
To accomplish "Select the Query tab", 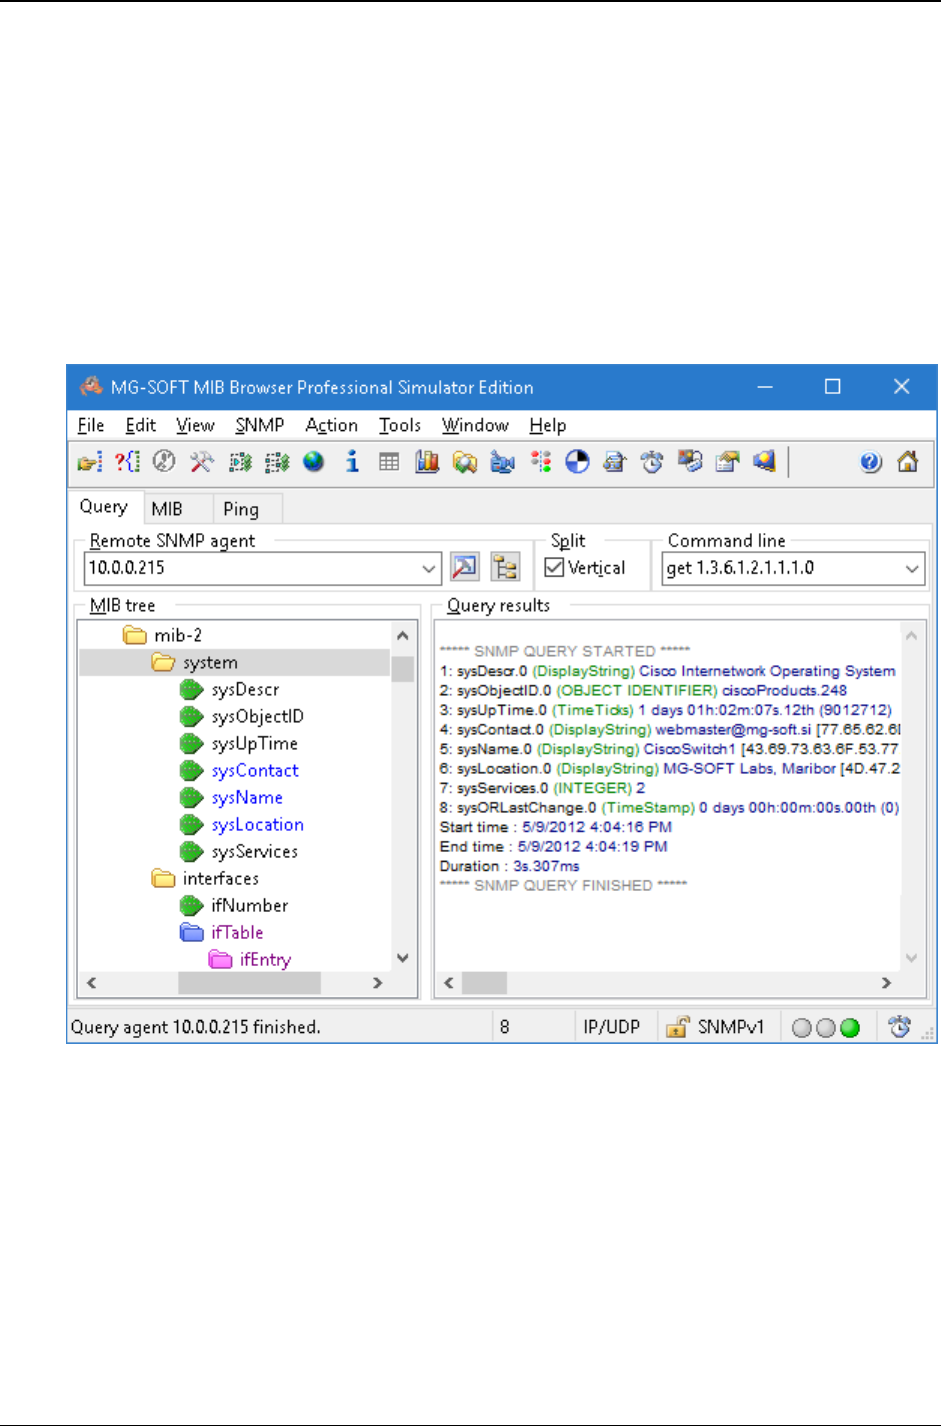I will [104, 507].
